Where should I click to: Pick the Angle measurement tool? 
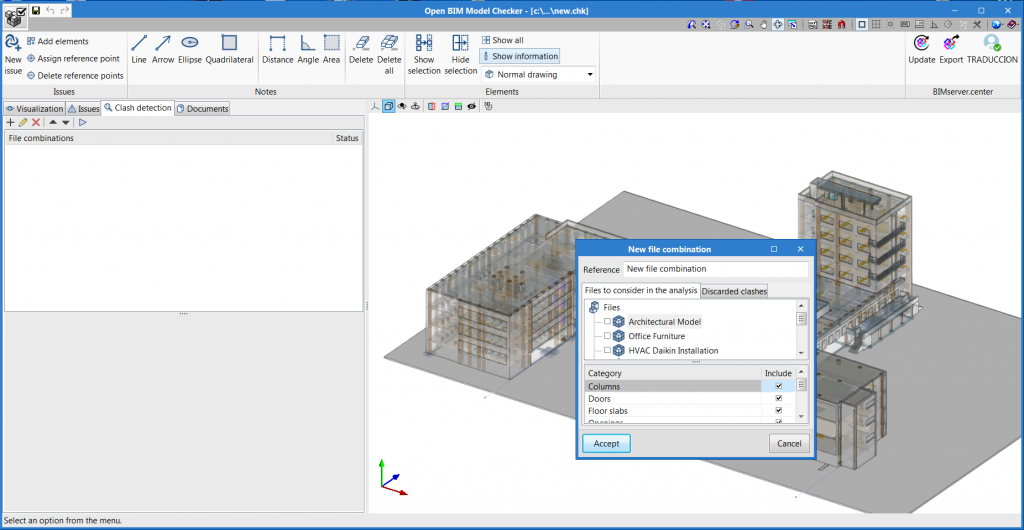[307, 48]
